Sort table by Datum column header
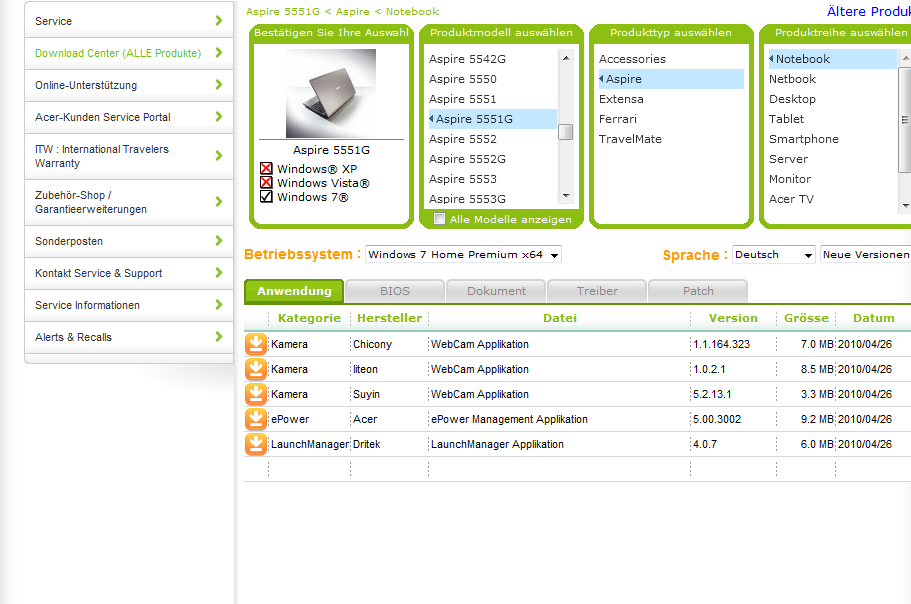The width and height of the screenshot is (911, 604). [x=873, y=318]
